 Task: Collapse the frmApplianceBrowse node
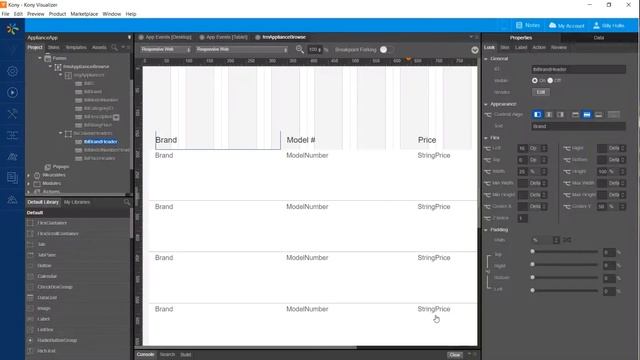[50, 67]
